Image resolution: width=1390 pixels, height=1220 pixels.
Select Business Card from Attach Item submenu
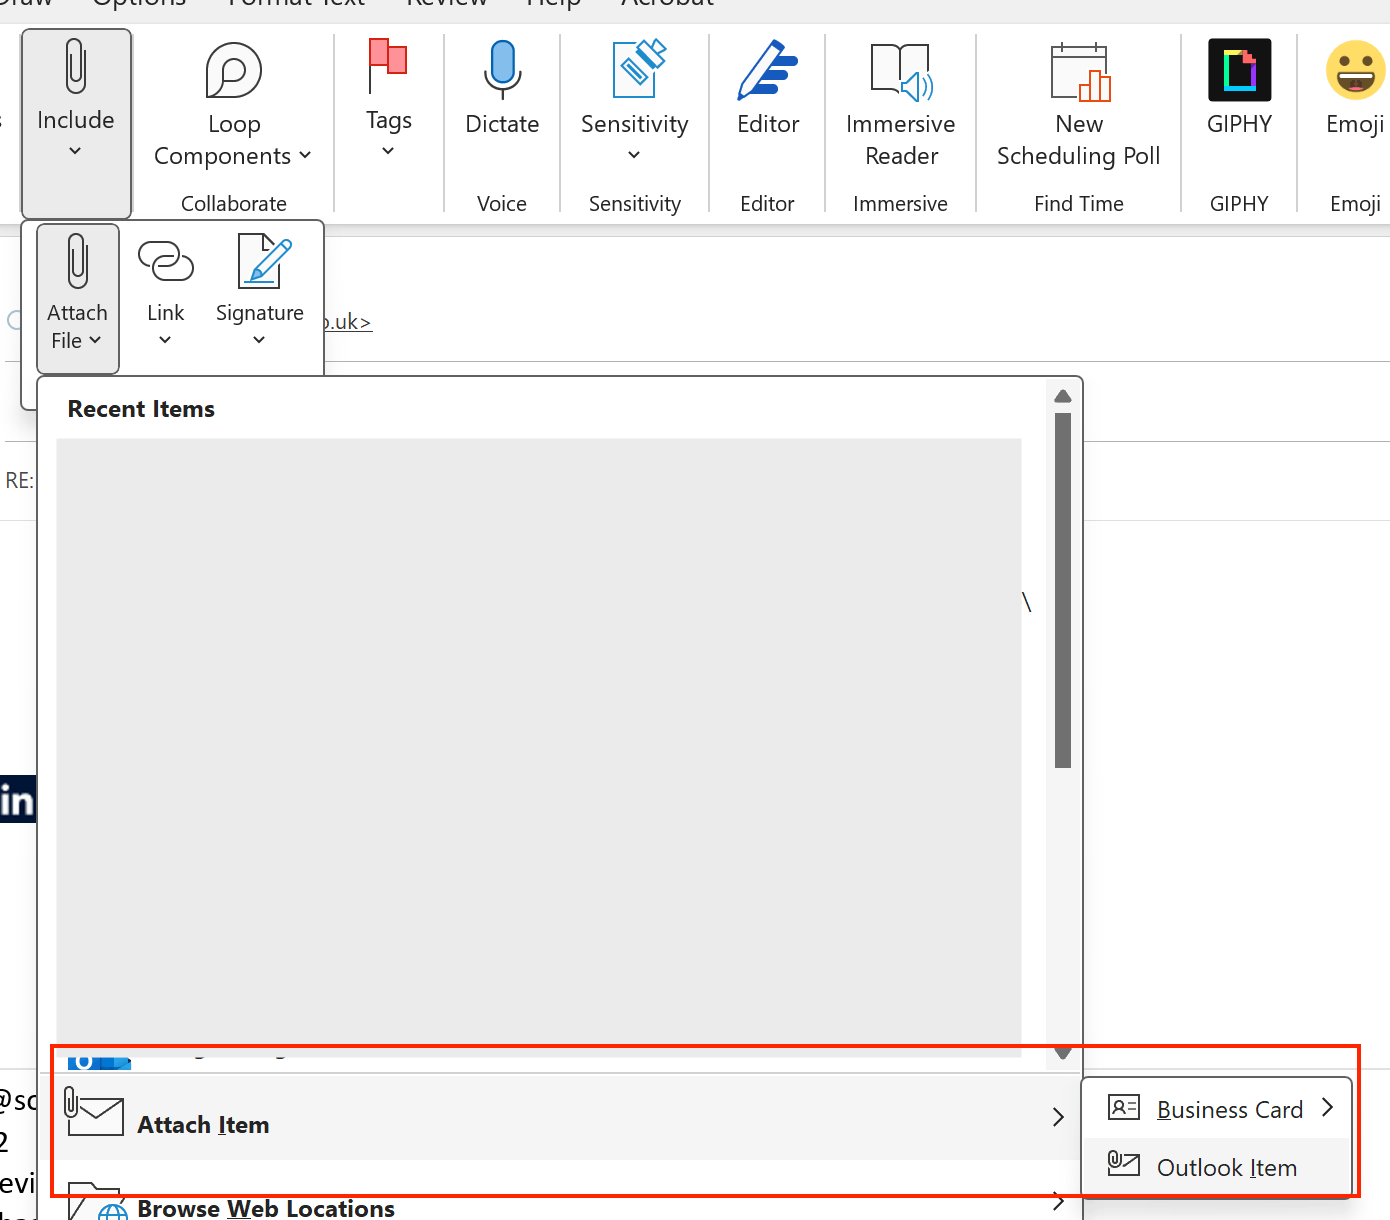1229,1108
